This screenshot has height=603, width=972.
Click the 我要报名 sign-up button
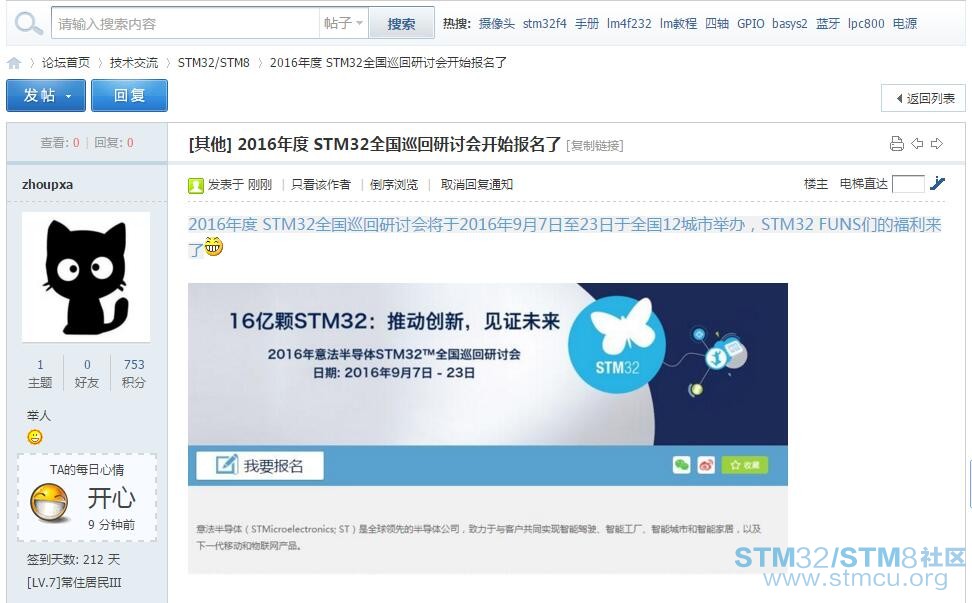tap(260, 465)
